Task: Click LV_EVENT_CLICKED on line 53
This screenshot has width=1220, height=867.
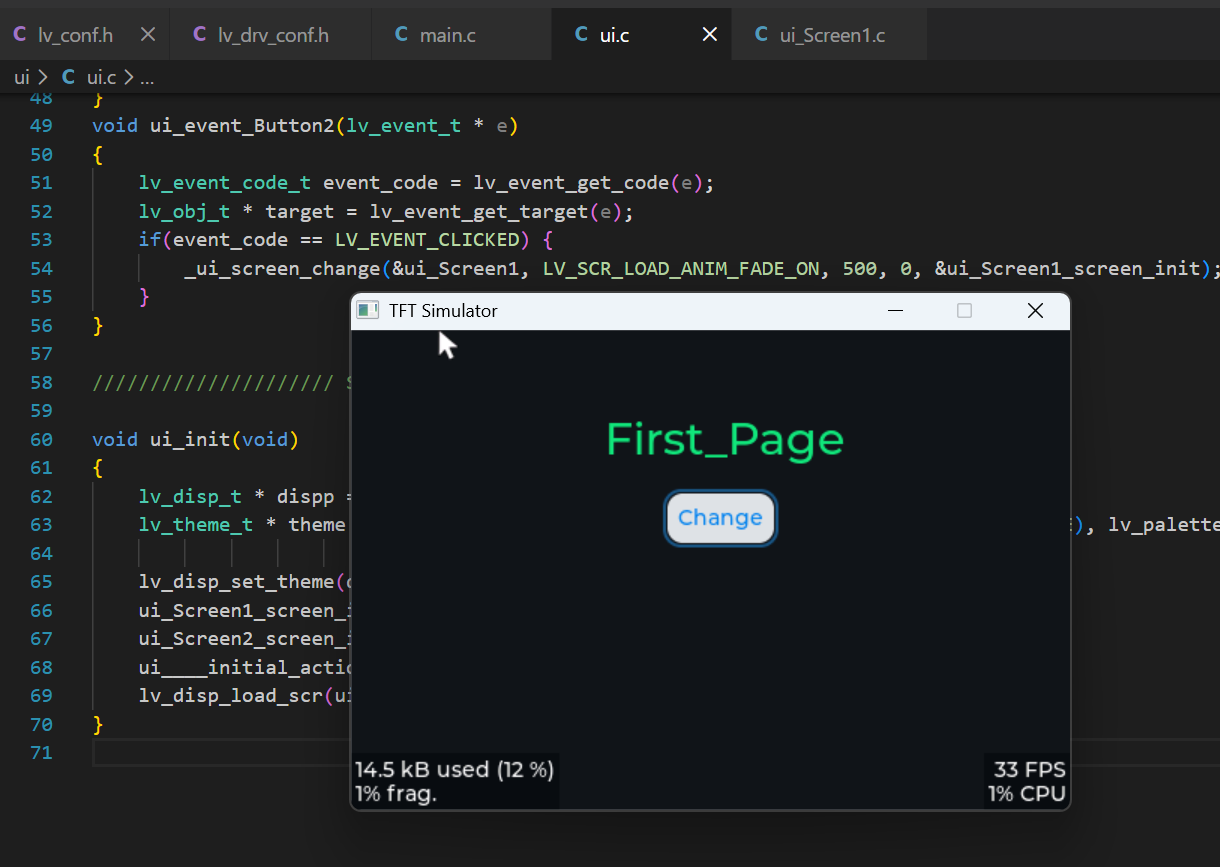Action: click(427, 240)
